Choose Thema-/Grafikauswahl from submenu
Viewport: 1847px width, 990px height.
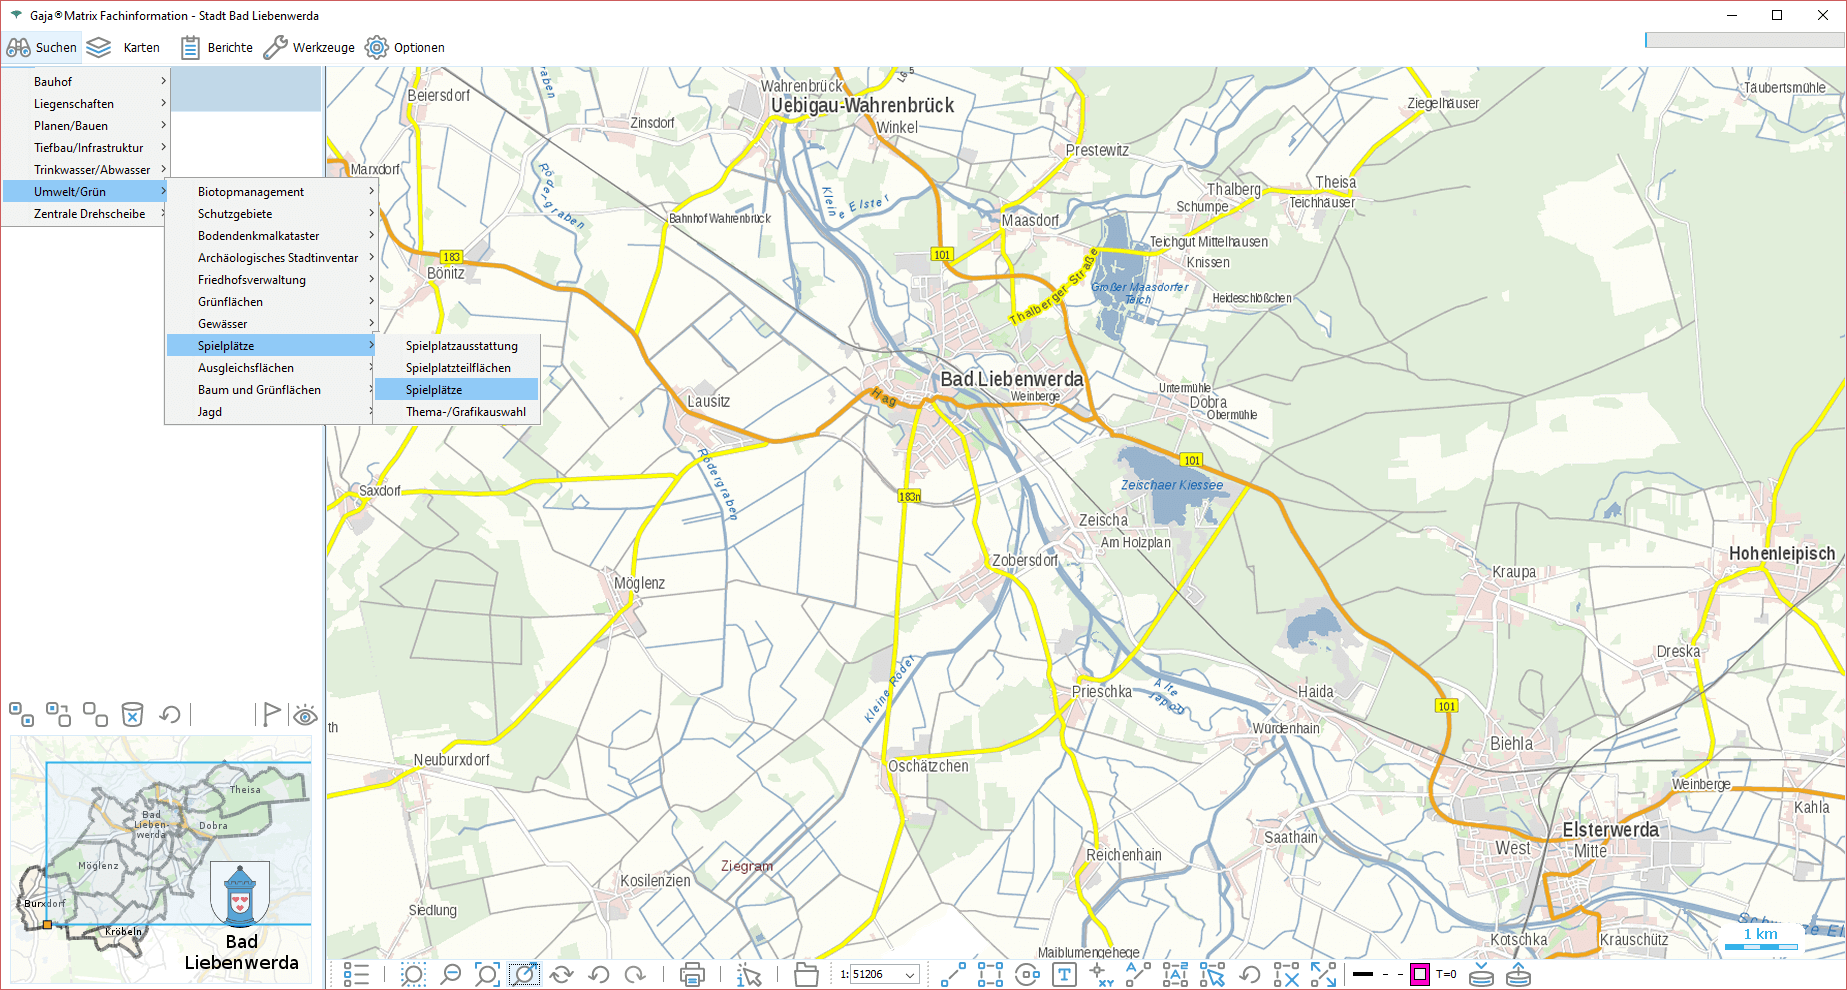[465, 412]
